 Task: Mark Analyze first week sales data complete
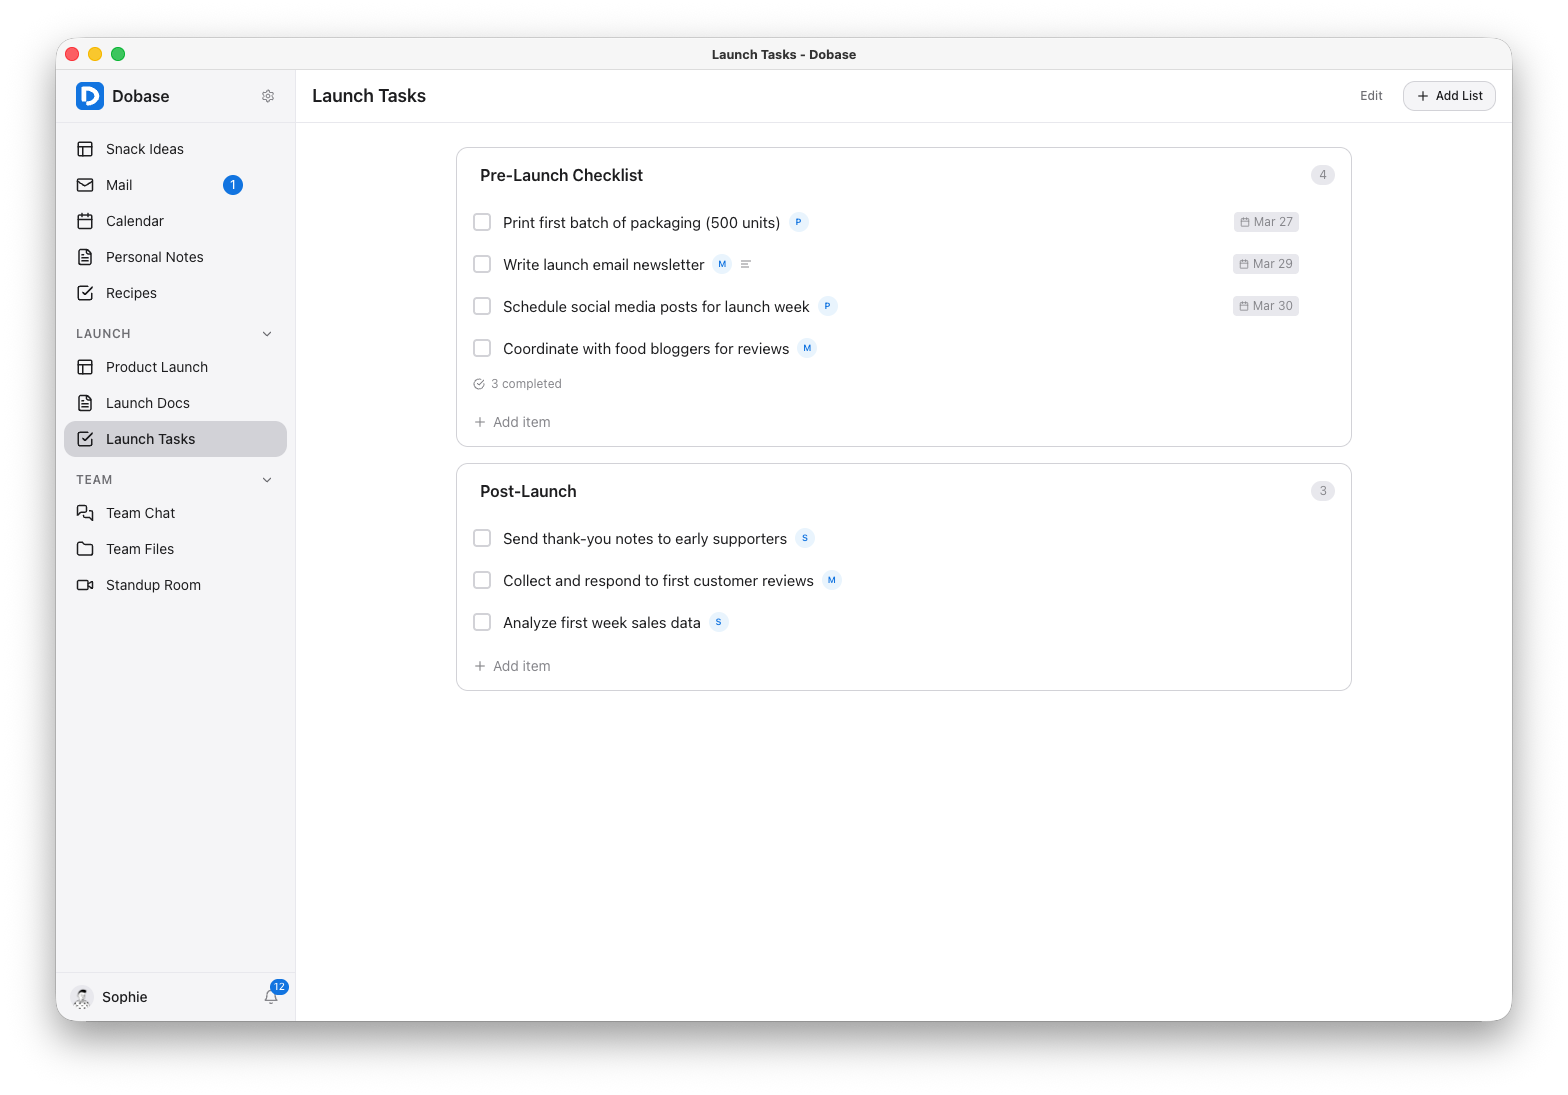[x=482, y=622]
